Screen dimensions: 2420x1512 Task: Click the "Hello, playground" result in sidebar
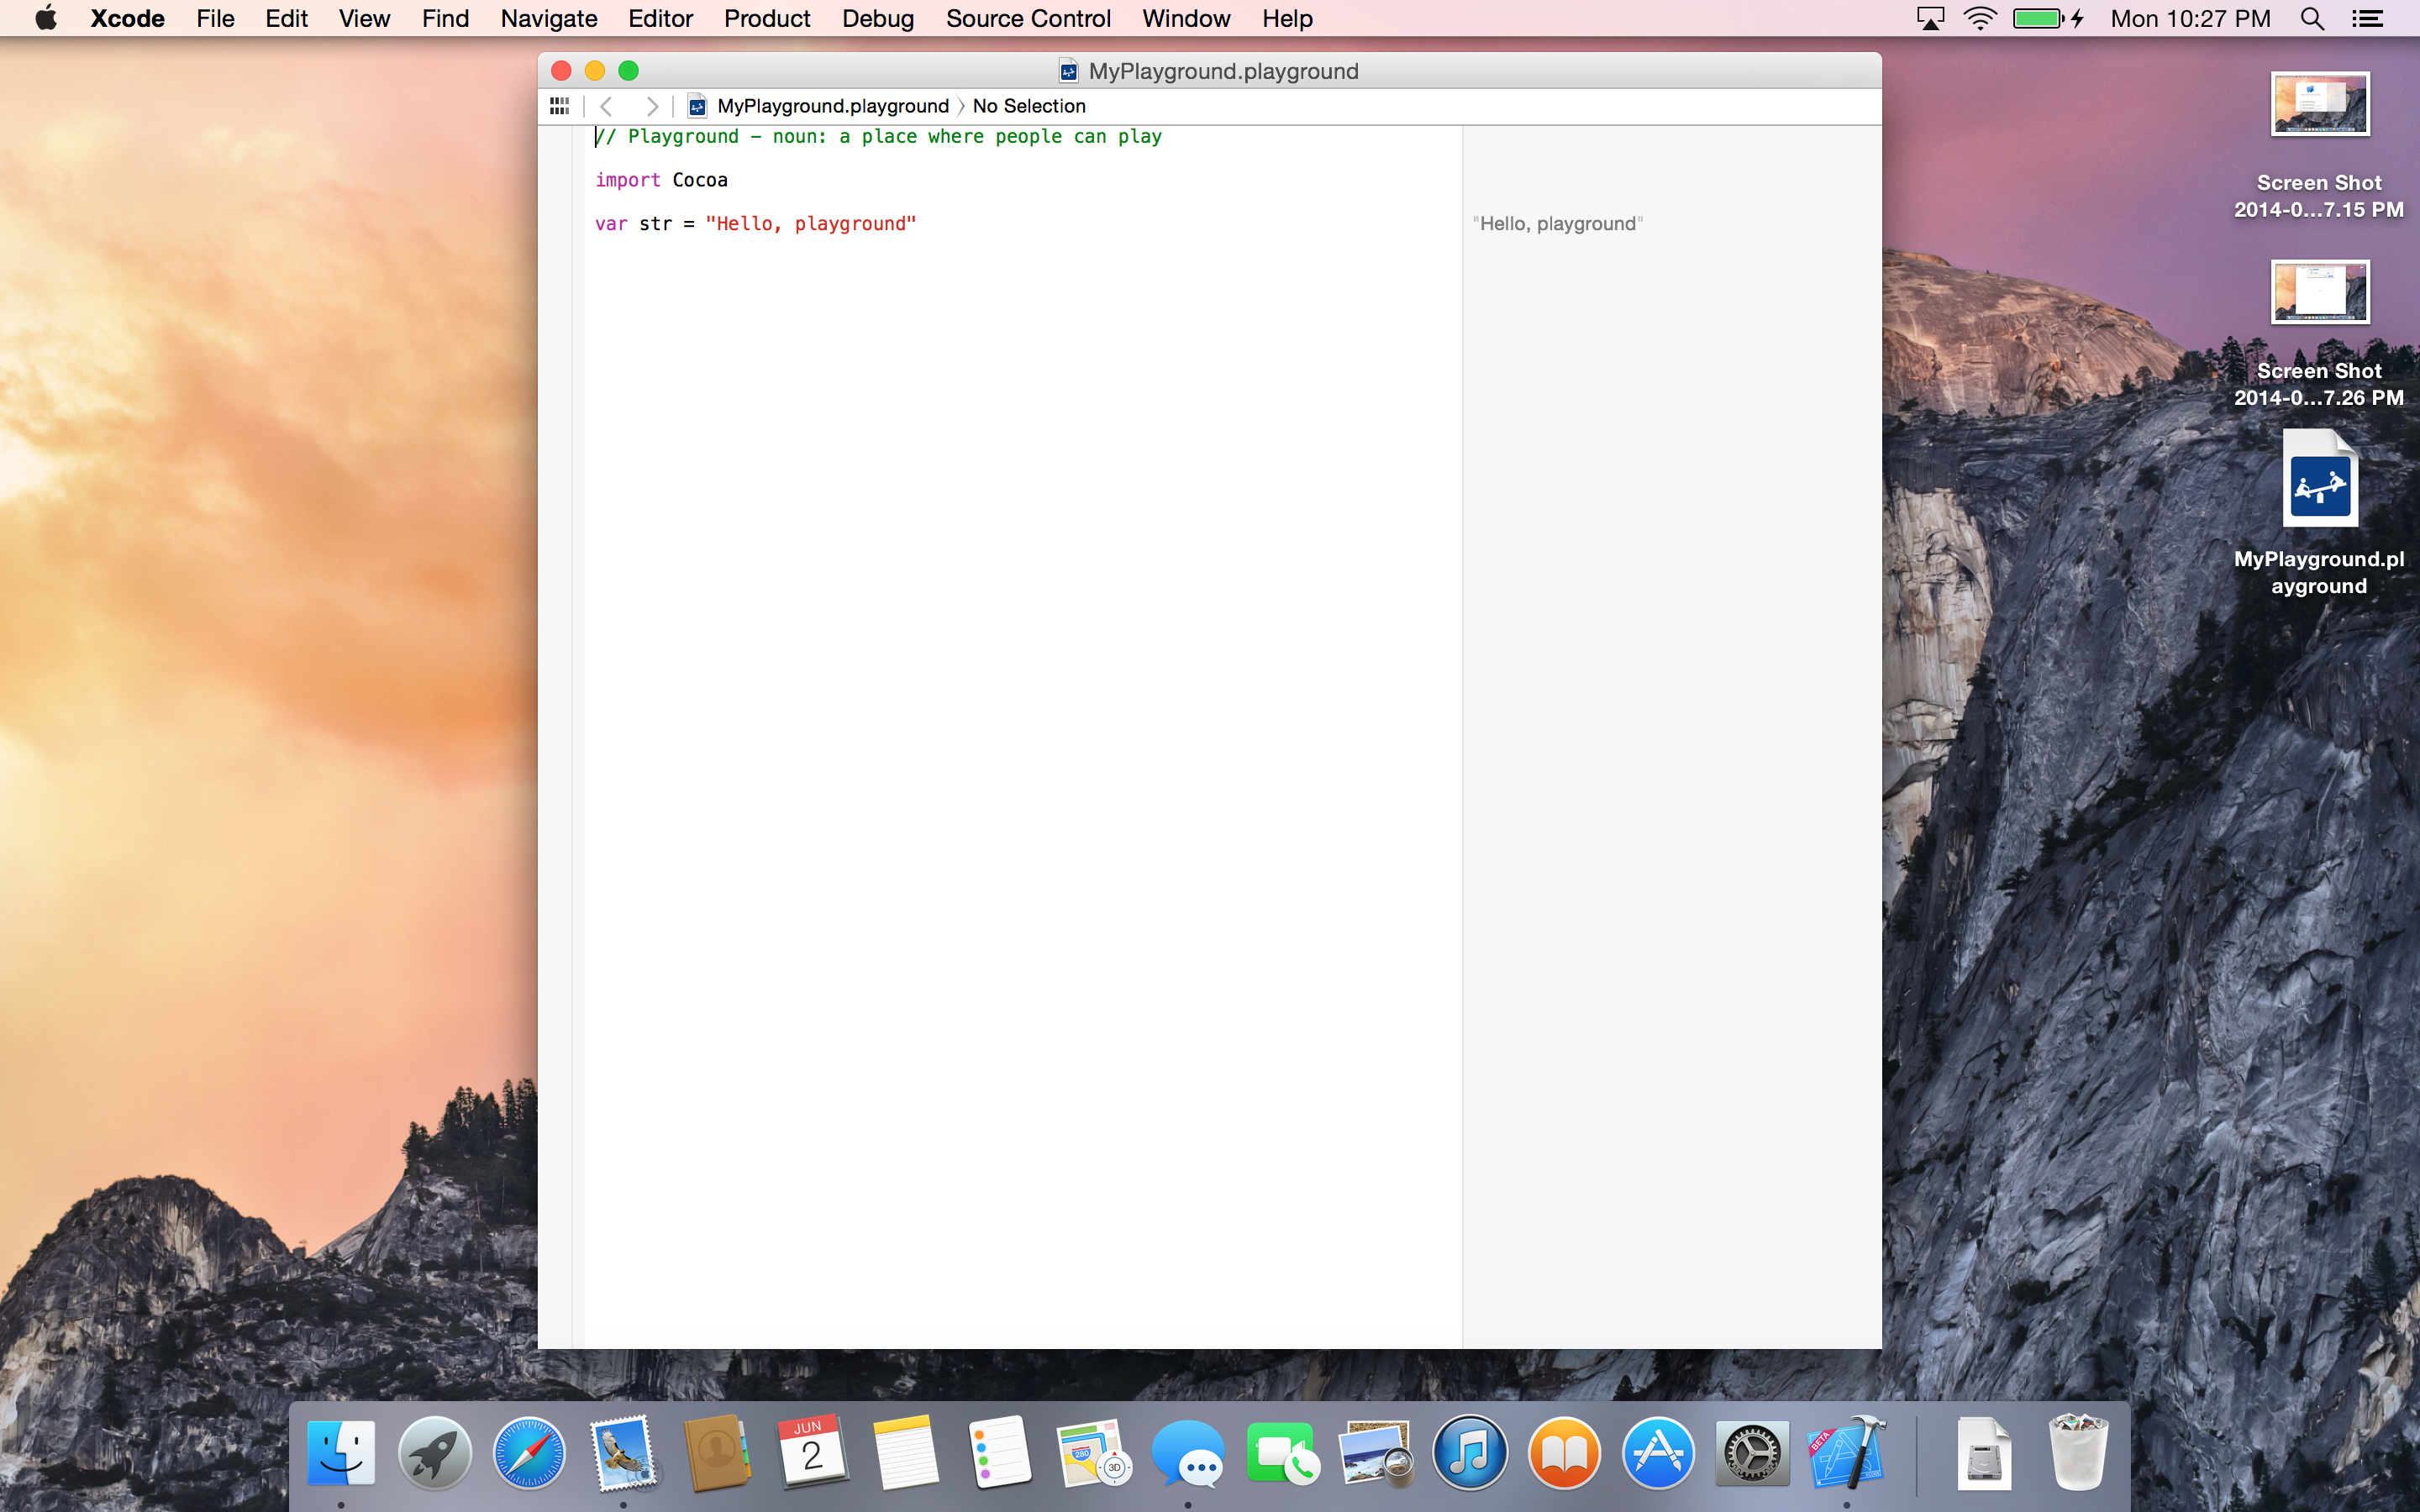pos(1557,224)
